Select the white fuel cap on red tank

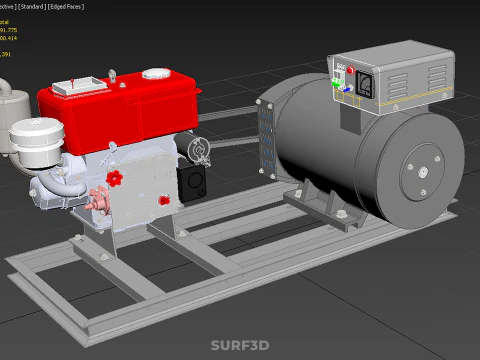point(156,74)
